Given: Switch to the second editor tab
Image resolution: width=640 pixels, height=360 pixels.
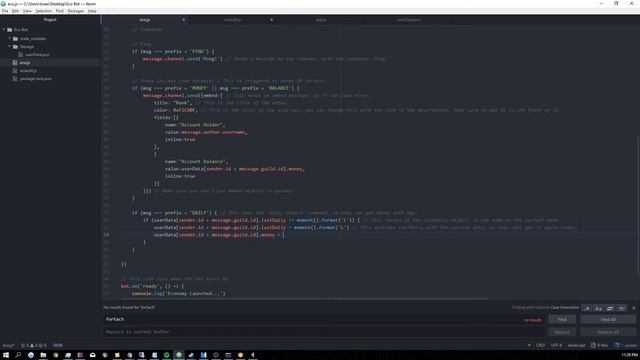Looking at the screenshot, I should (x=233, y=20).
